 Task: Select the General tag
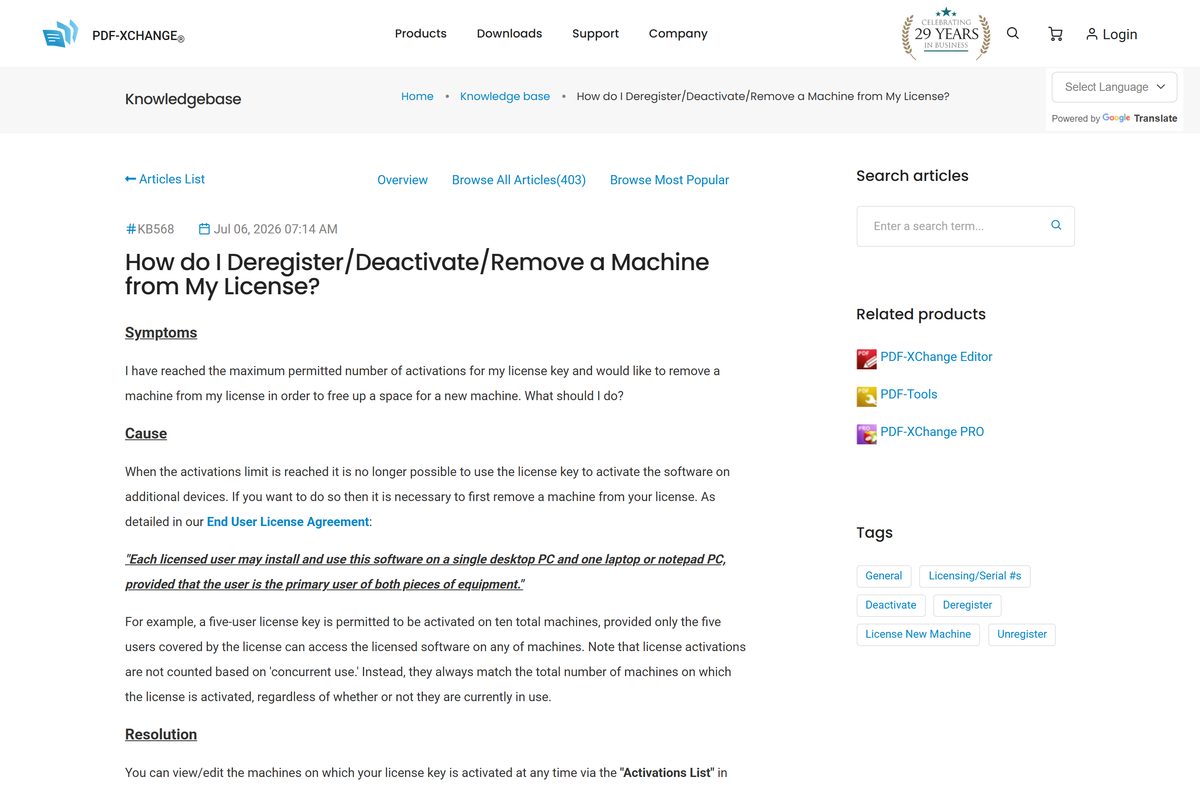tap(884, 576)
